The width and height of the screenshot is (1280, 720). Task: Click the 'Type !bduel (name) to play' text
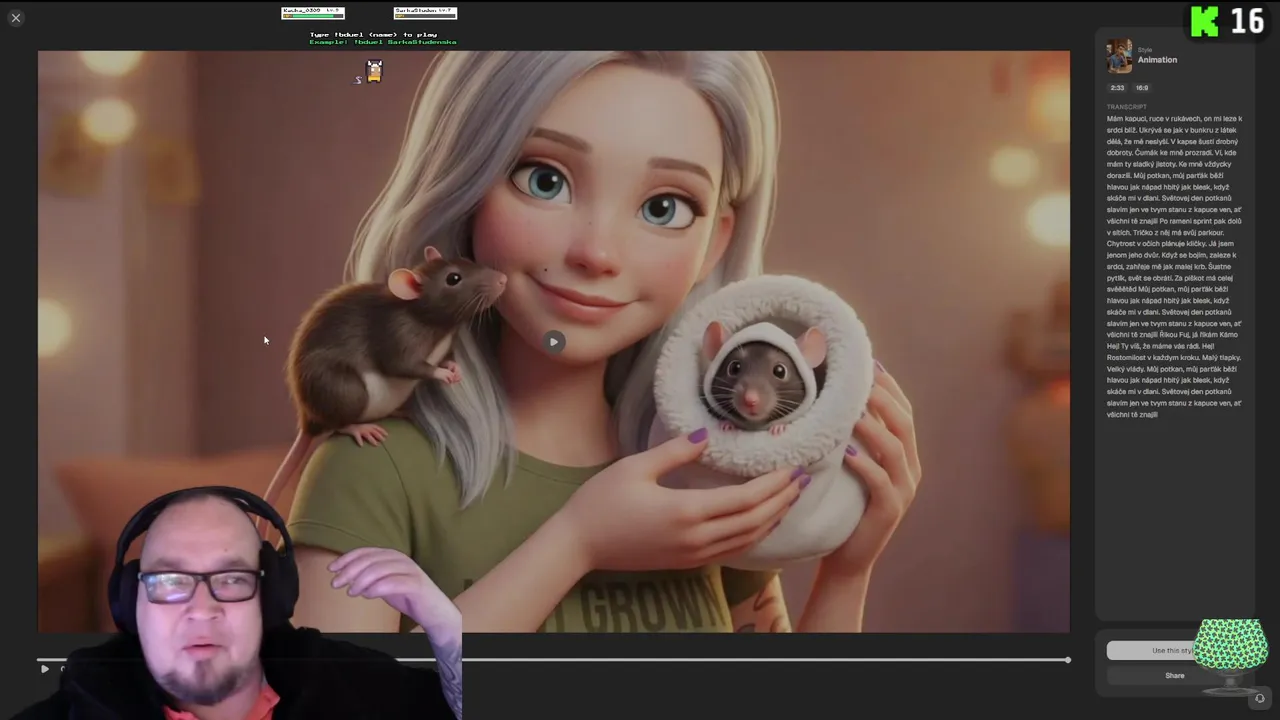pyautogui.click(x=373, y=35)
